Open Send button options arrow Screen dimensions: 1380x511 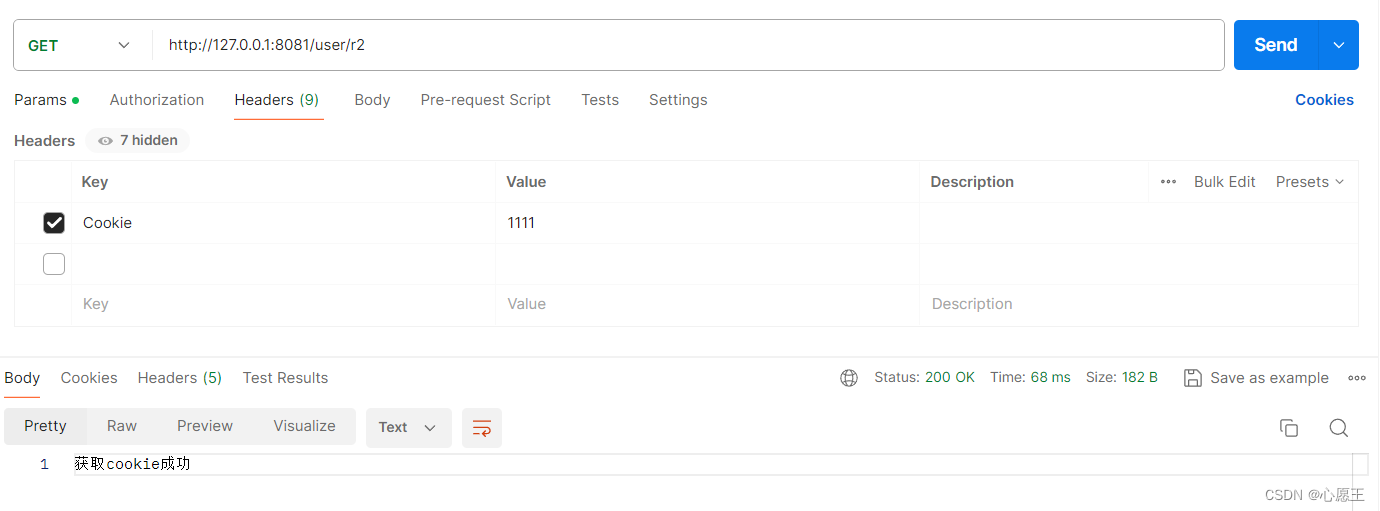[1339, 45]
